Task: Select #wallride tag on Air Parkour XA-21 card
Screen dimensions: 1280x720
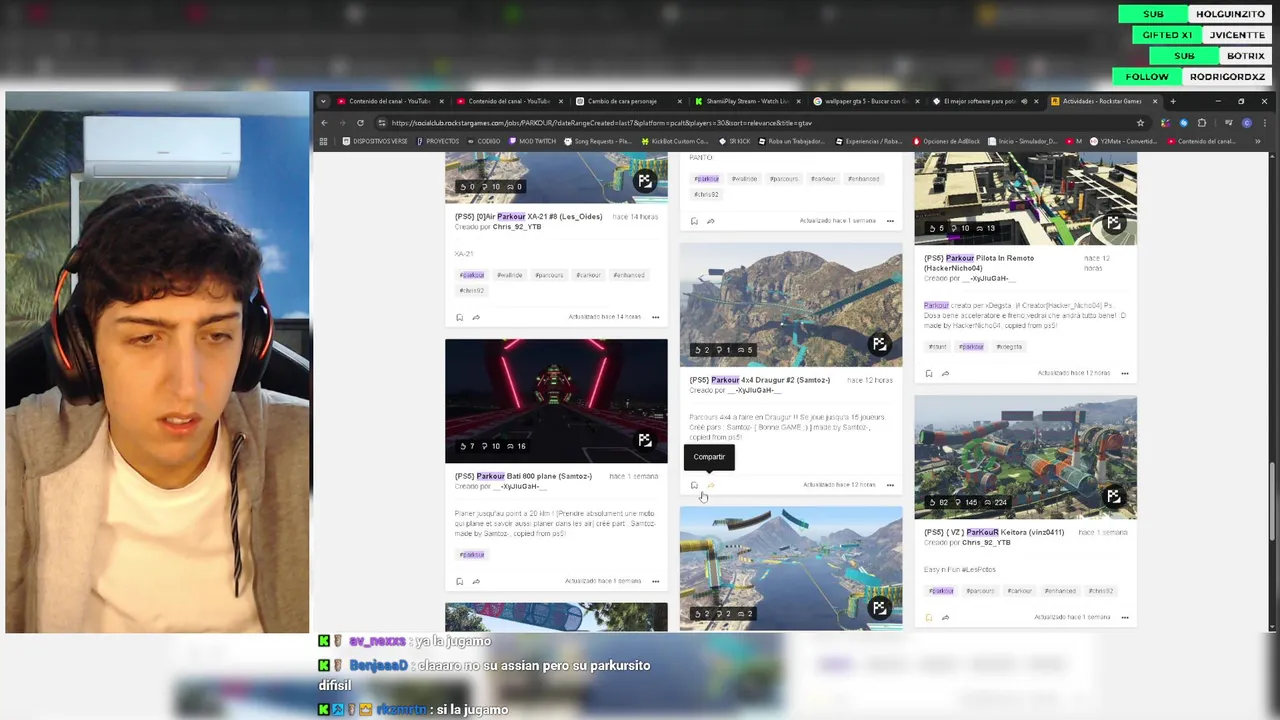Action: [510, 275]
